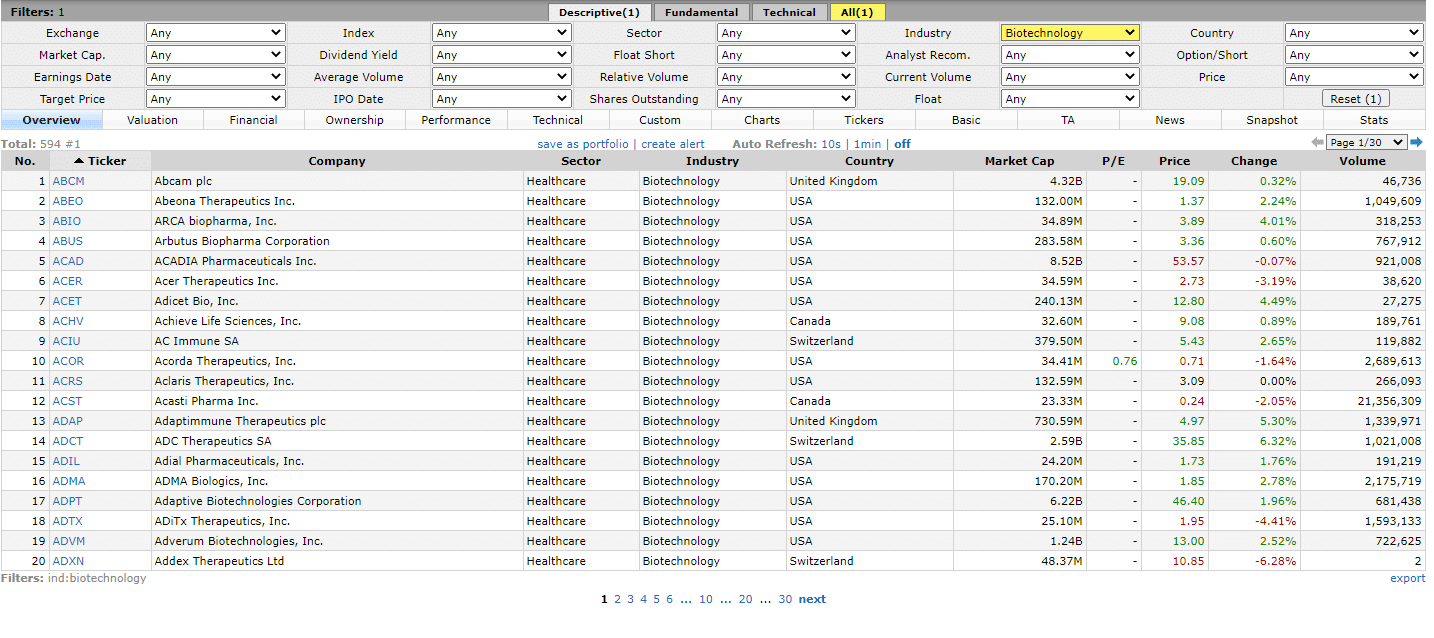Open the ADPT ticker link
Screen dimensions: 1434x638
click(x=68, y=501)
